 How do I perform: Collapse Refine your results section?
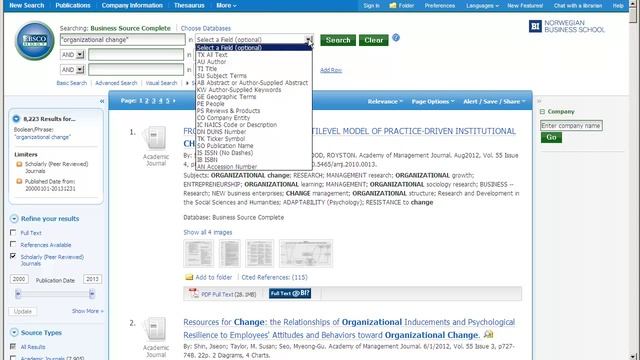(14, 219)
